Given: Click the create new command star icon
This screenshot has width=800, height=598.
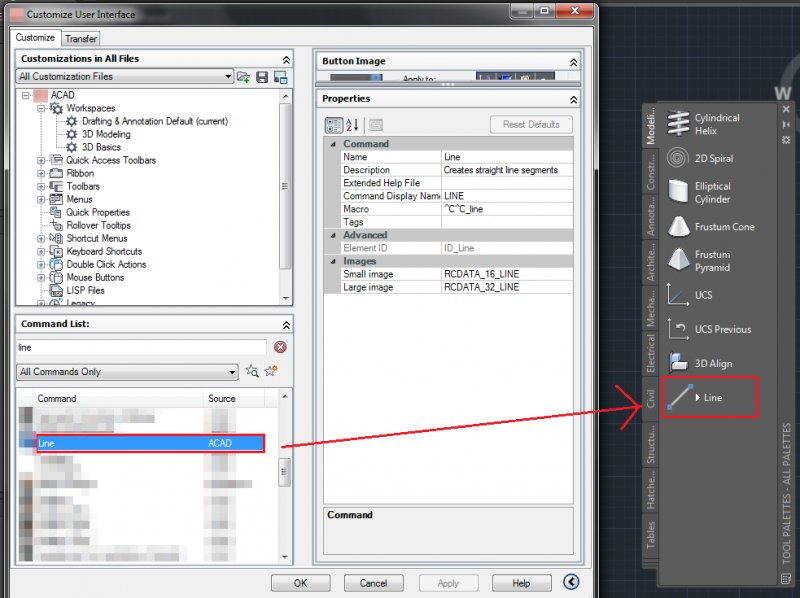Looking at the screenshot, I should coord(270,371).
